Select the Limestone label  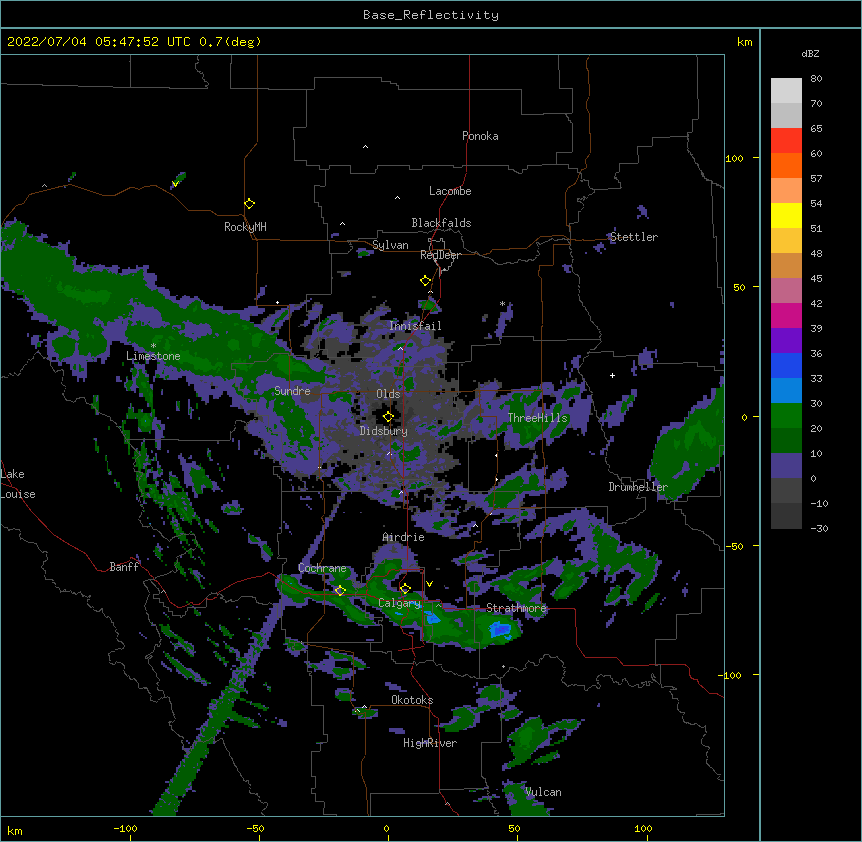click(x=153, y=356)
